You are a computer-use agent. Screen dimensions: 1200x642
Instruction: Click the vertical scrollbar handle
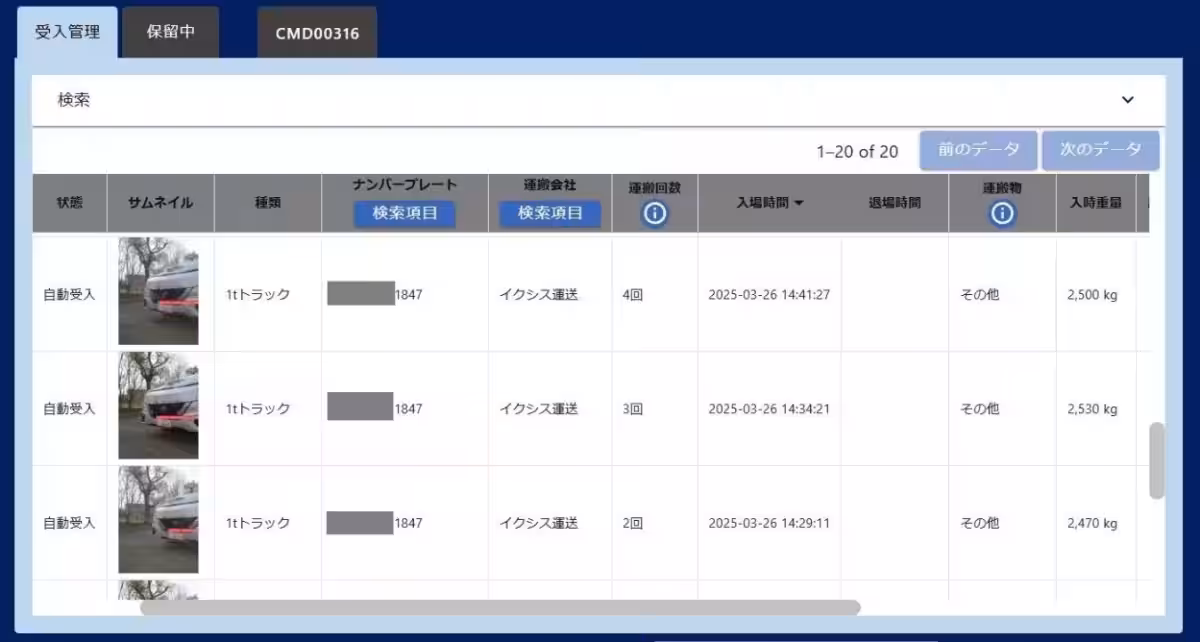[1157, 460]
